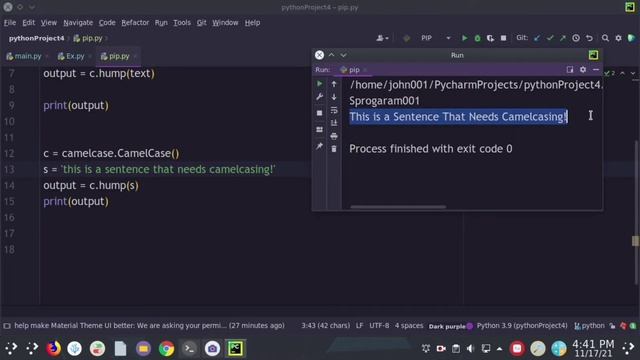Open the Navigate menu
Image resolution: width=640 pixels, height=360 pixels.
point(78,23)
